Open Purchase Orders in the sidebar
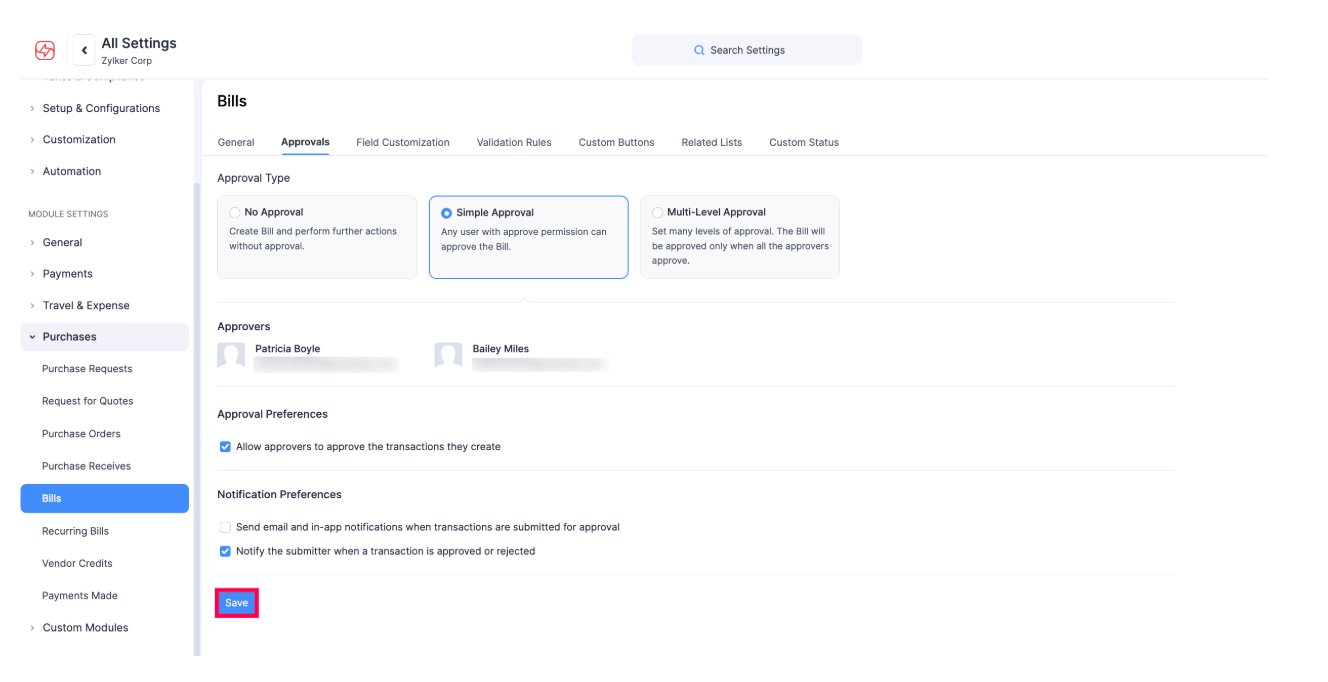The image size is (1328, 682). click(x=81, y=433)
